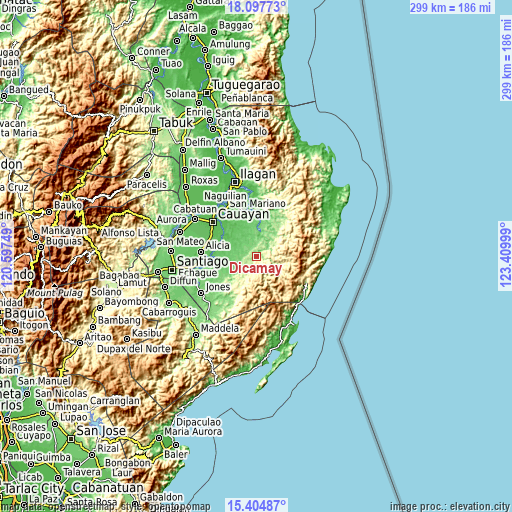Click the Cauayan city square marker
Viewport: 512px width, 512px height.
coord(213,222)
